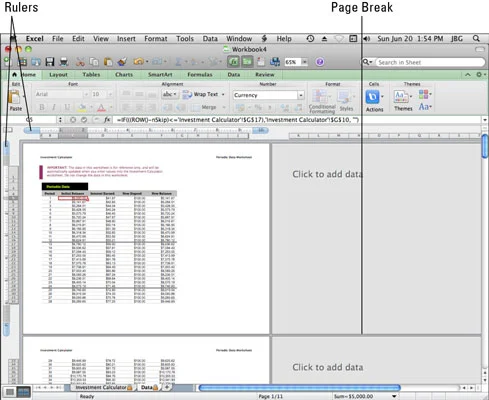Screen dimensions: 489x400
Task: Open the search options magnifier dropdown
Action: pos(367,62)
